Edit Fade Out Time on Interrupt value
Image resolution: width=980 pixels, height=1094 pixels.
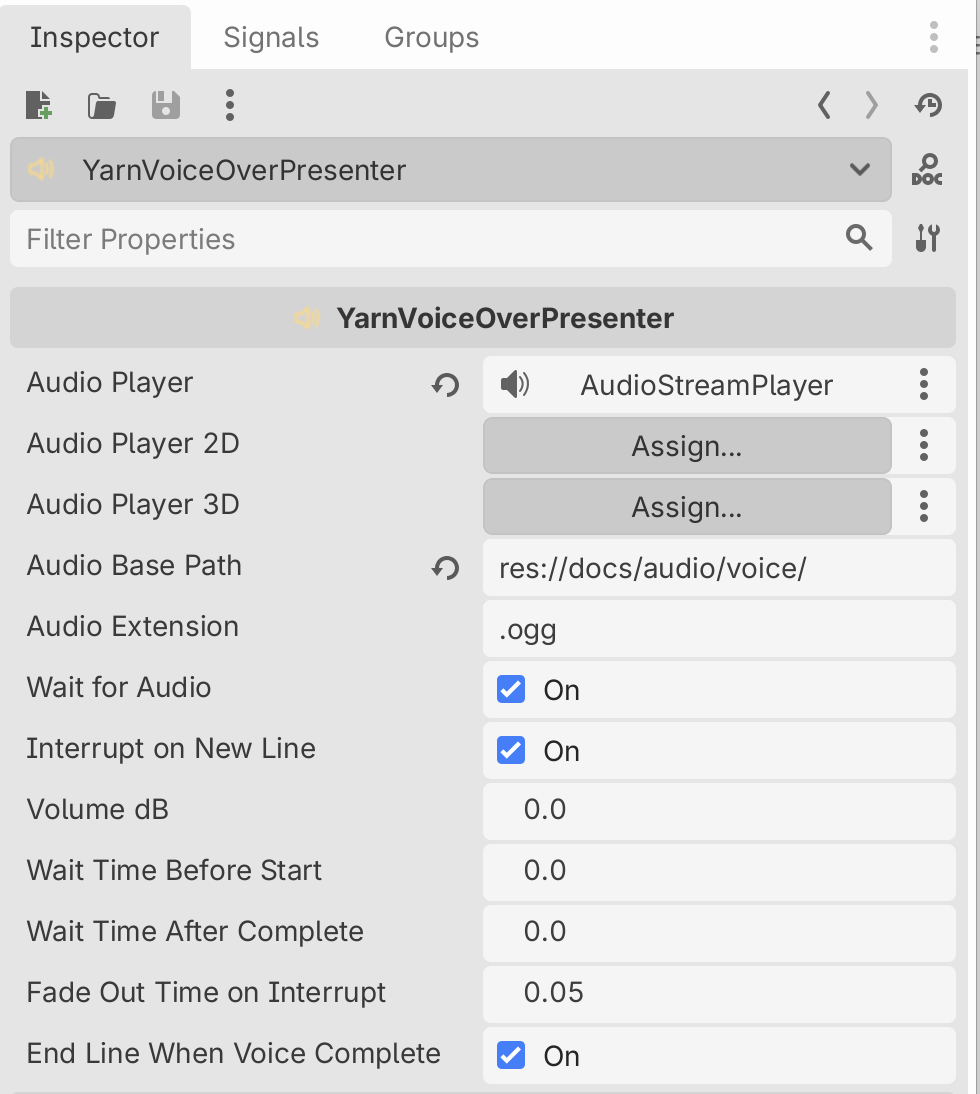coord(719,994)
